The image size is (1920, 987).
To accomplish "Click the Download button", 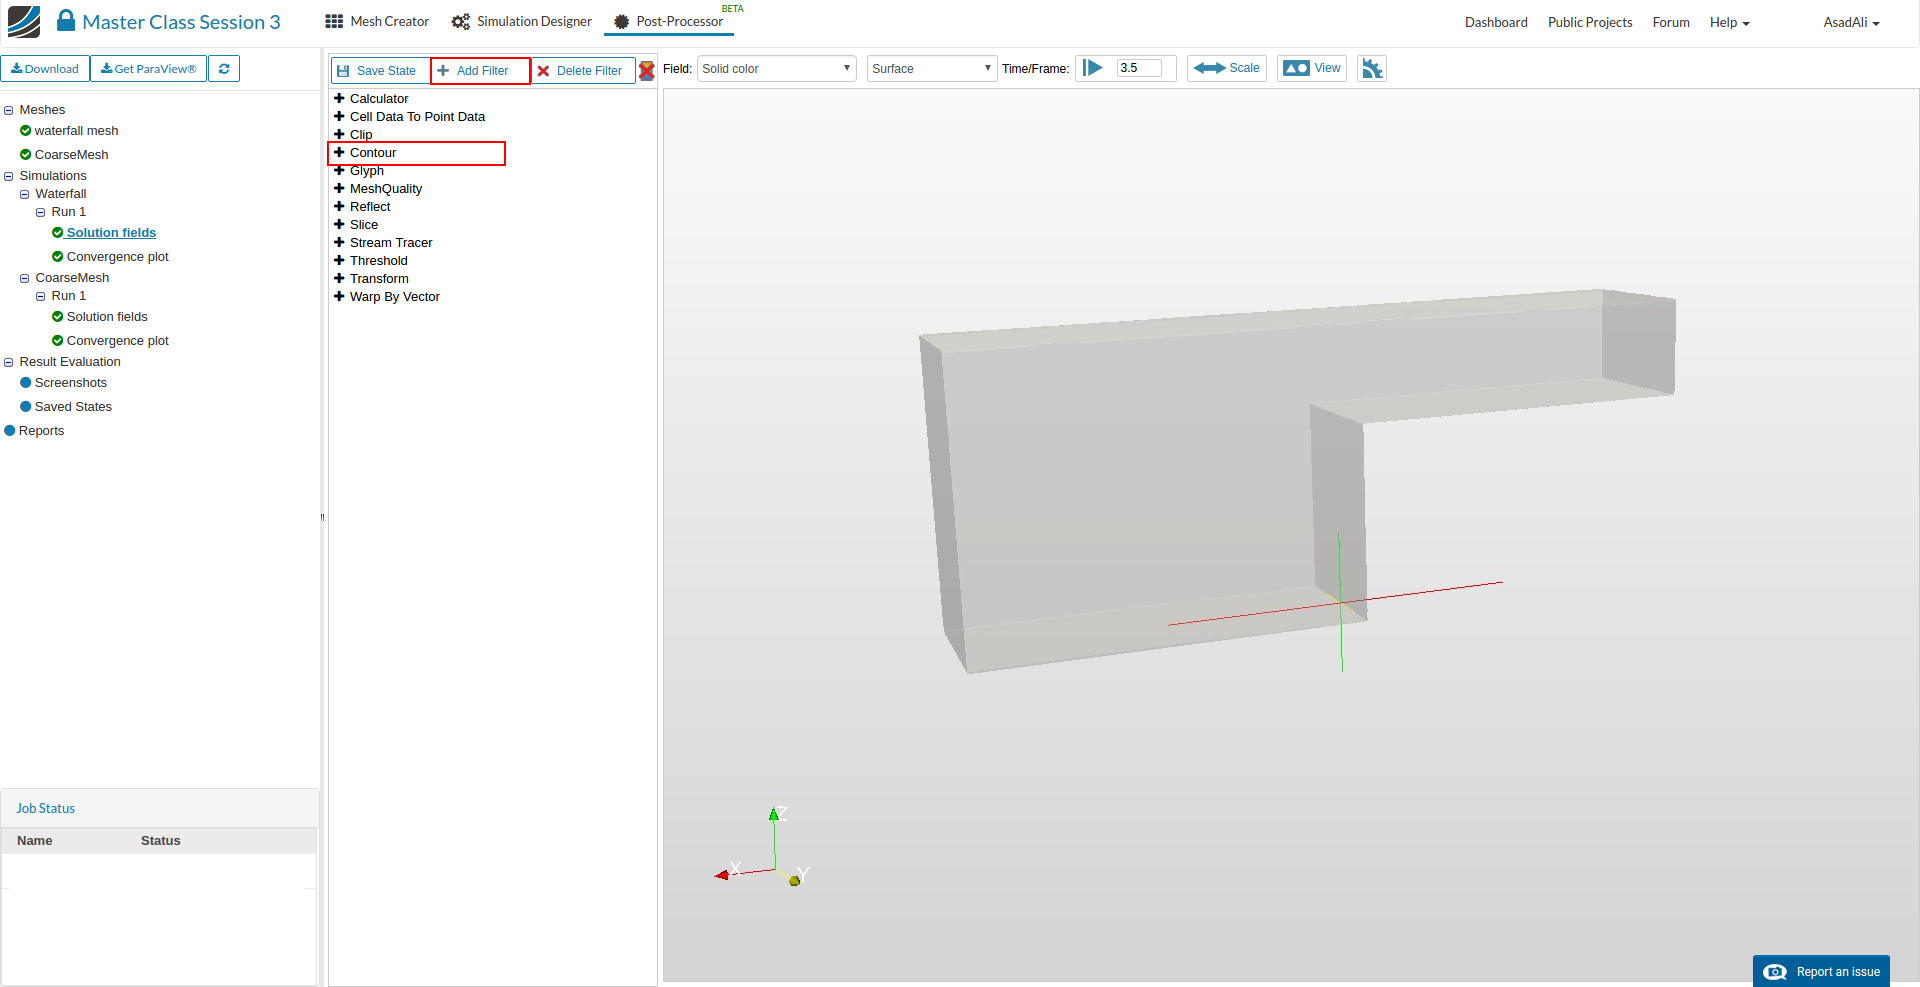I will (45, 69).
